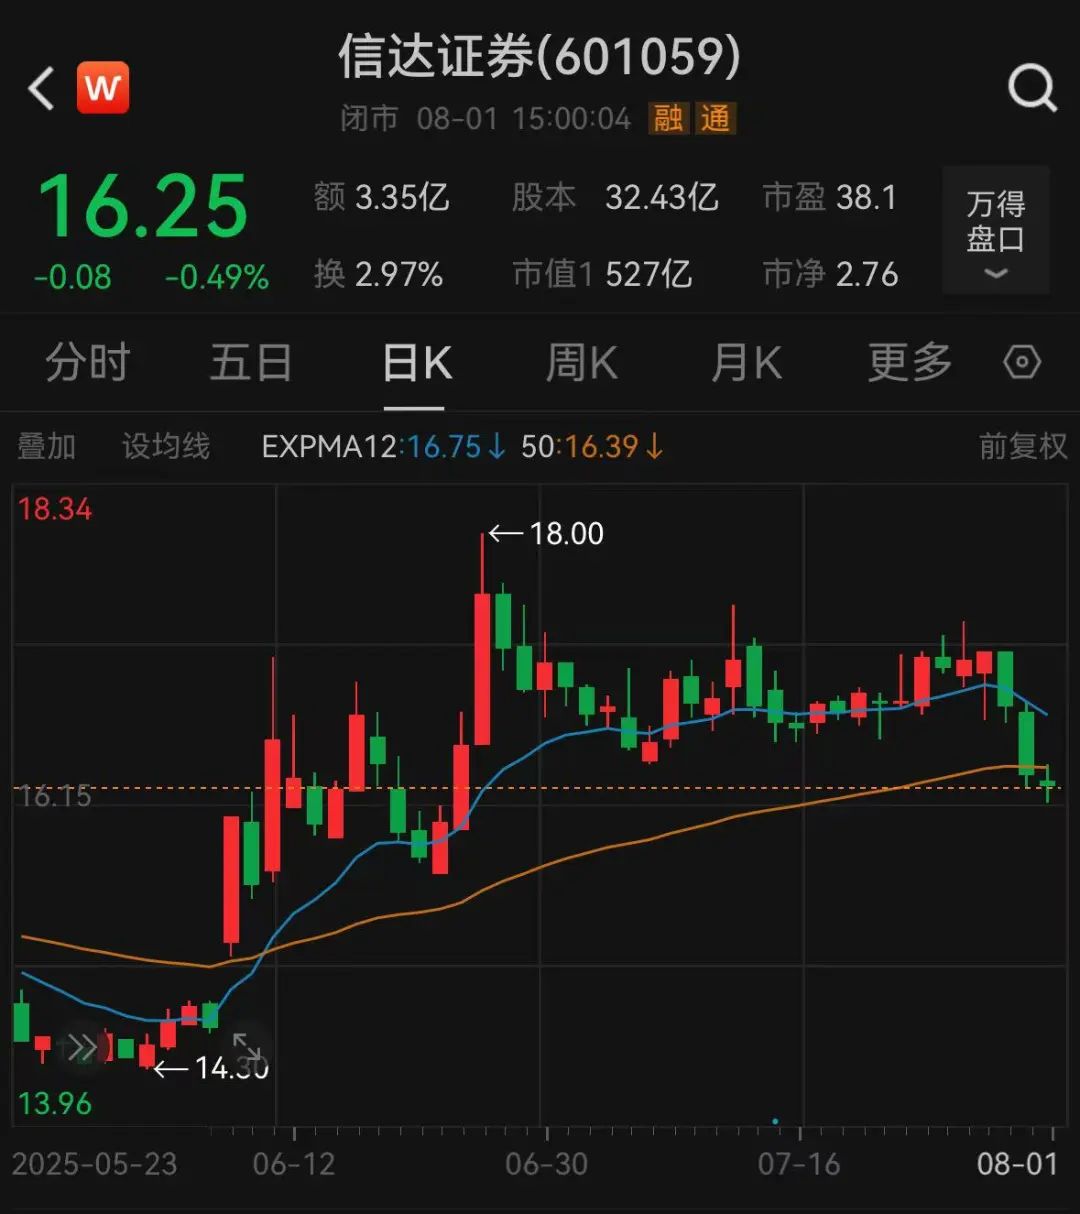Tap the 14.30 low price marker
The width and height of the screenshot is (1080, 1214).
coord(212,1068)
